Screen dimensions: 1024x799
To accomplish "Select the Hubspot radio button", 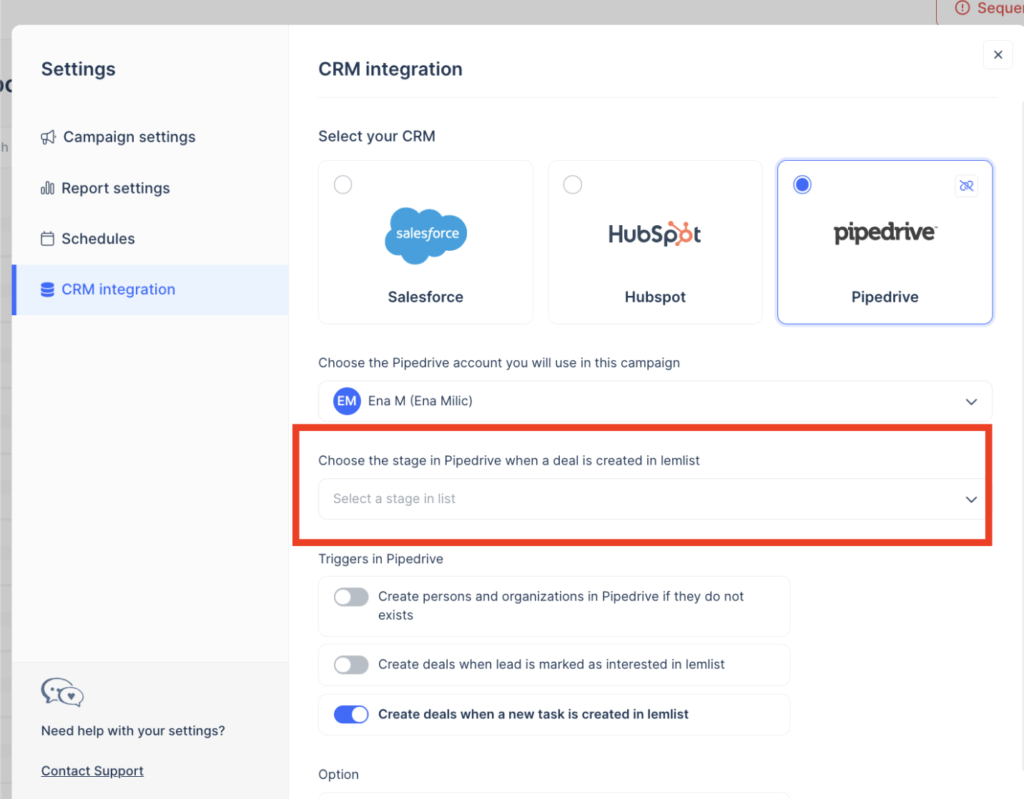I will (572, 185).
